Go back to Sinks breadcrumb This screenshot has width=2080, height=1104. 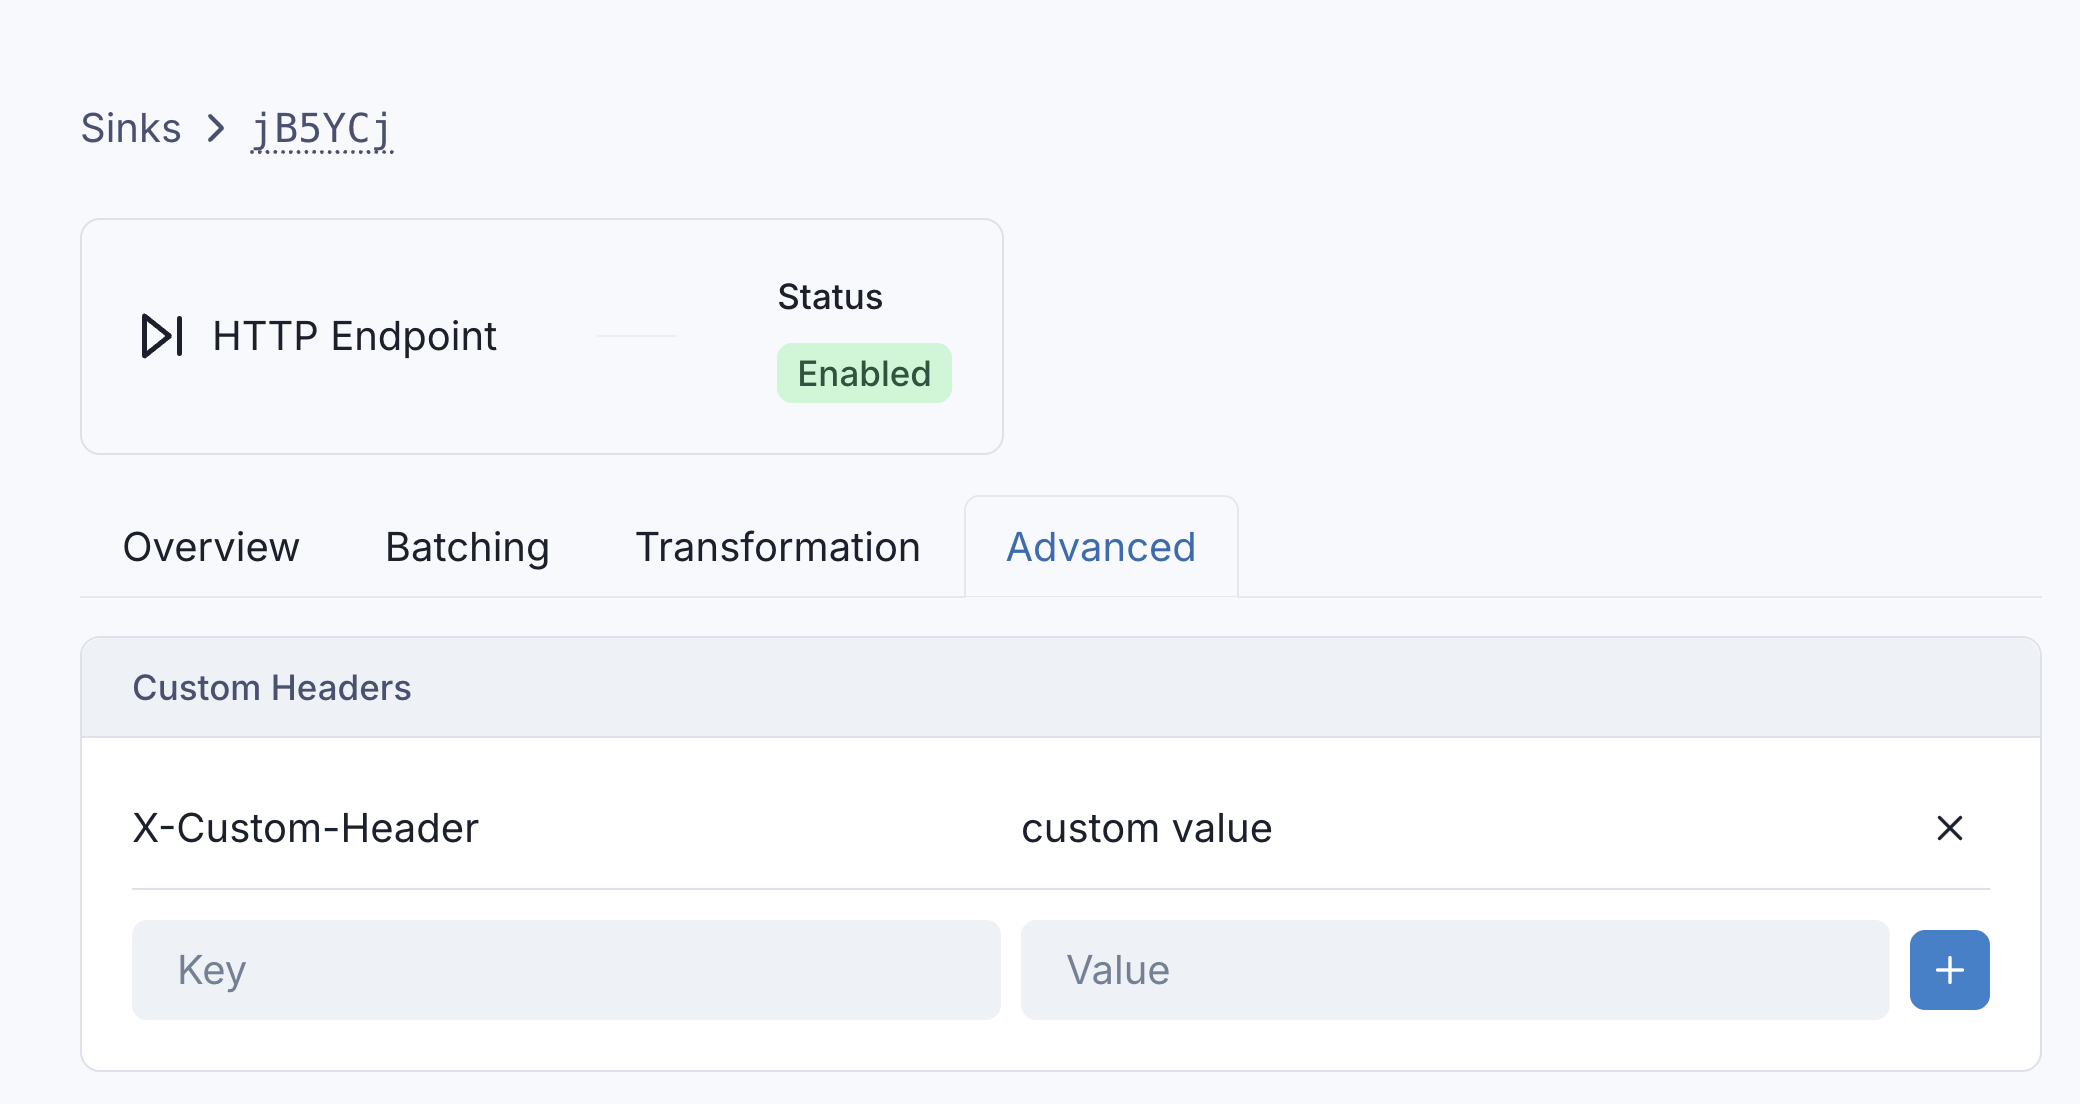pos(131,129)
